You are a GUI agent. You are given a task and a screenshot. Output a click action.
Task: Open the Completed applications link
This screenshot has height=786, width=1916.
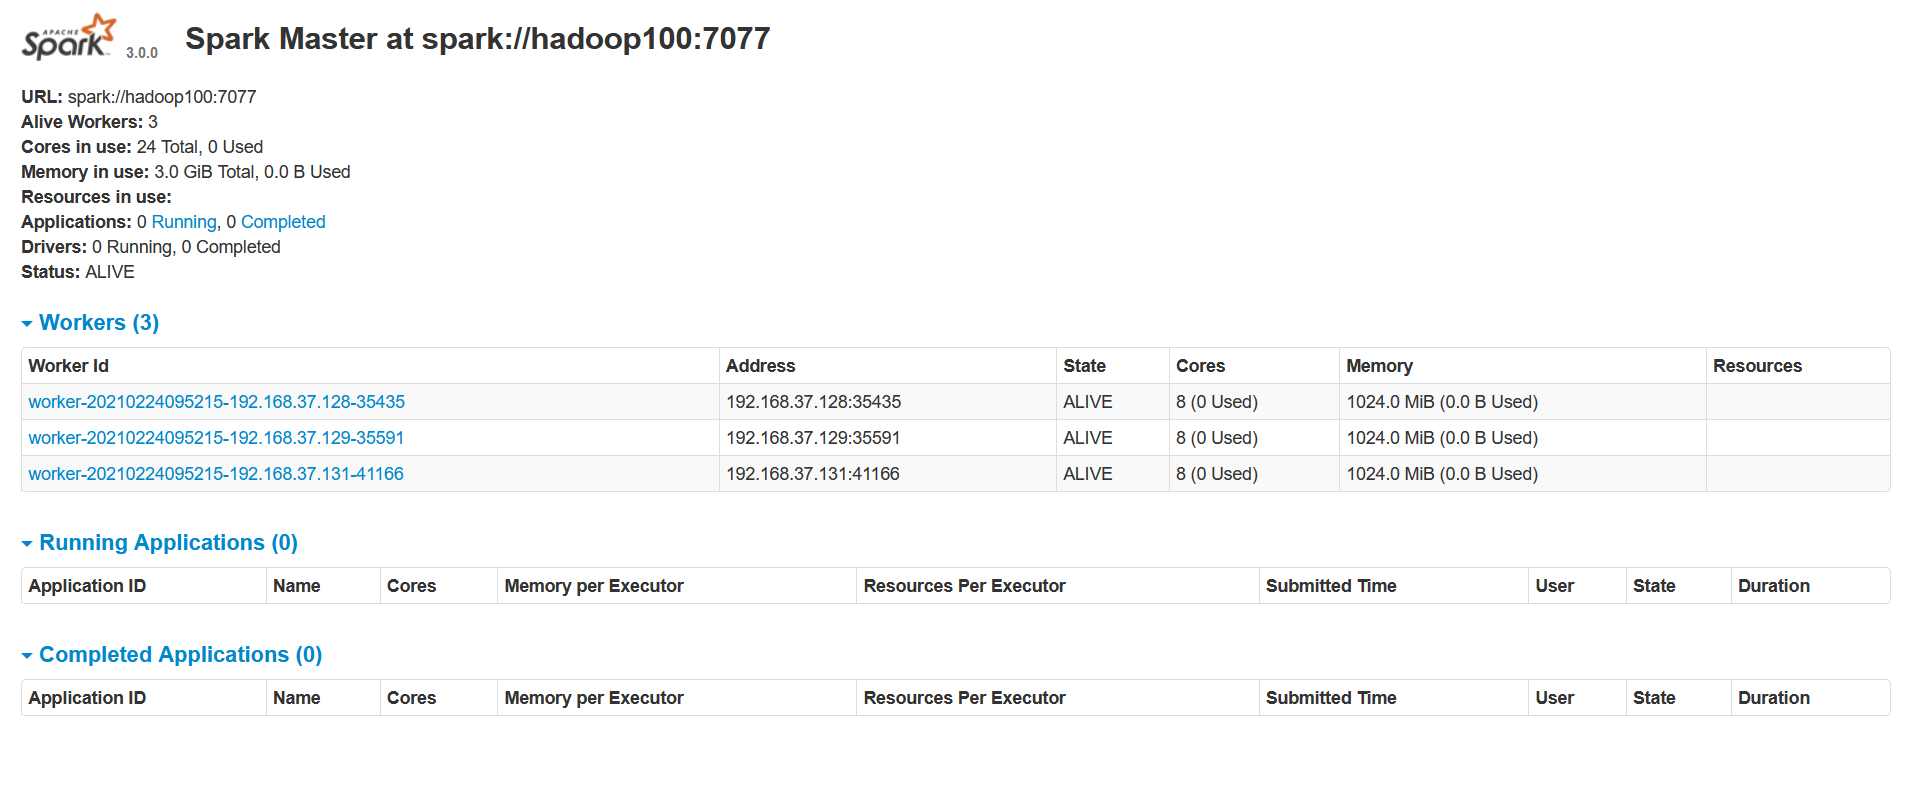[283, 222]
